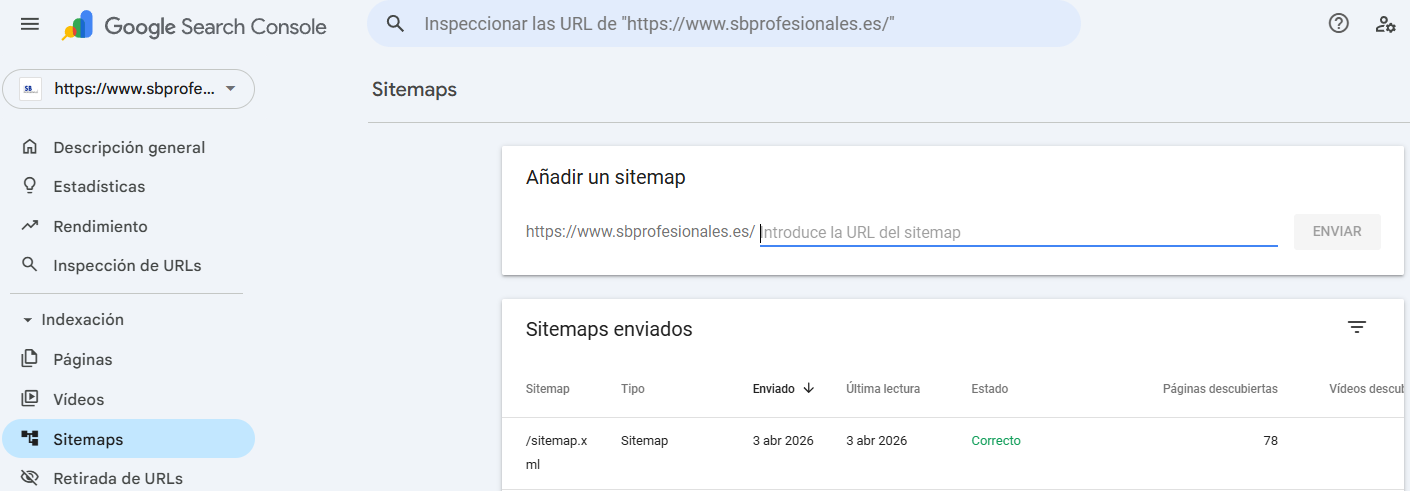
Task: Open the hamburger main menu
Action: pos(30,24)
